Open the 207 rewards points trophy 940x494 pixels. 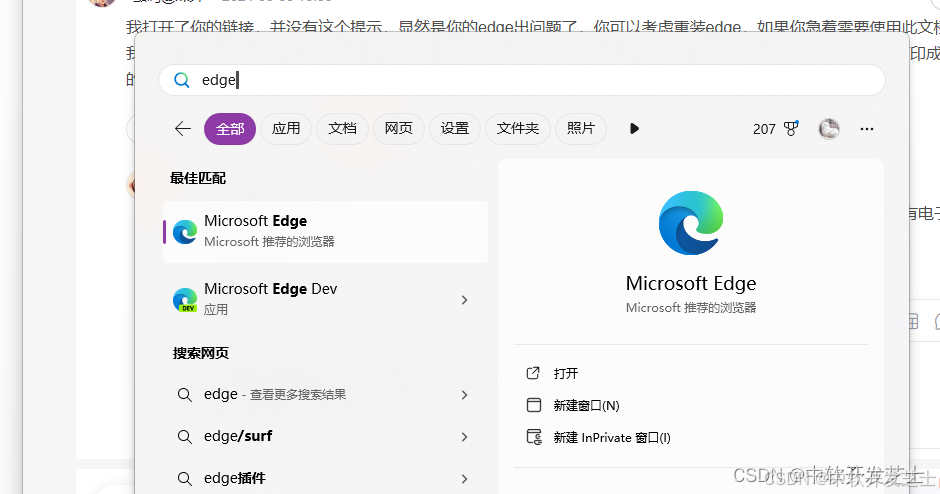point(776,128)
